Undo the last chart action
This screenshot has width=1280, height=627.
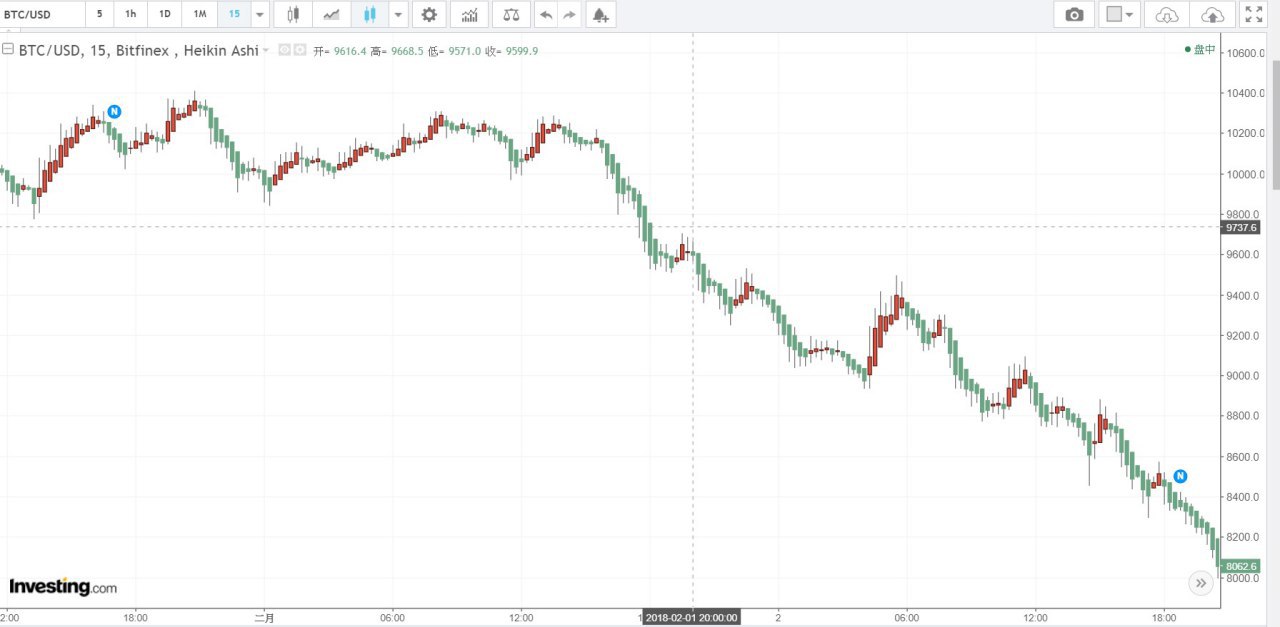click(x=545, y=15)
